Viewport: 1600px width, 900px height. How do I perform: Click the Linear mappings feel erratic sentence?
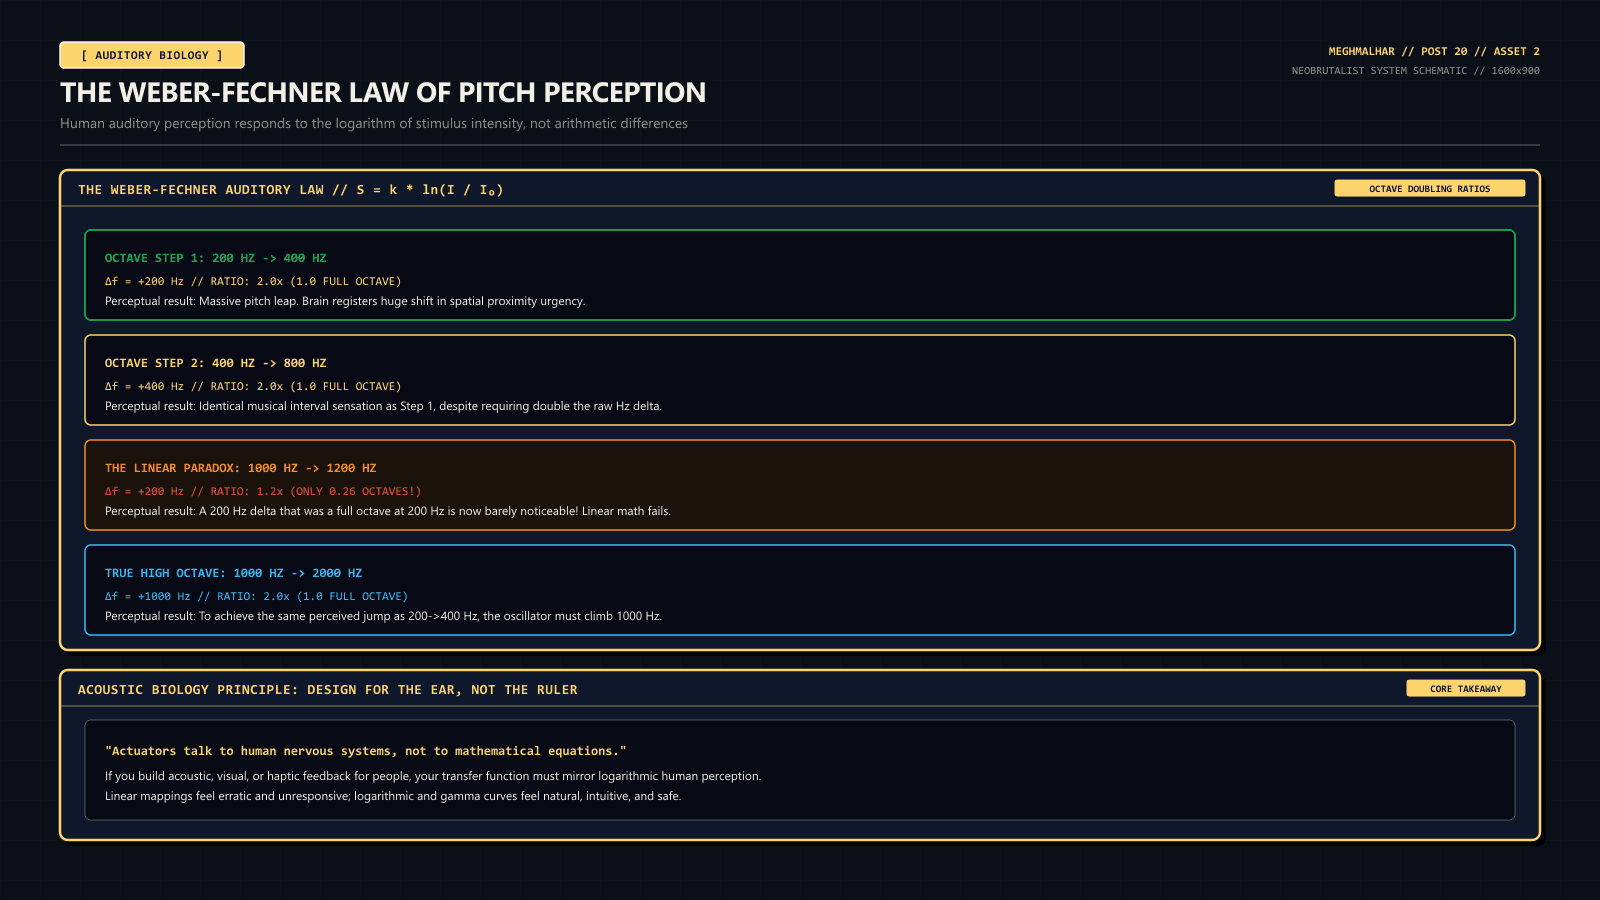(x=393, y=796)
